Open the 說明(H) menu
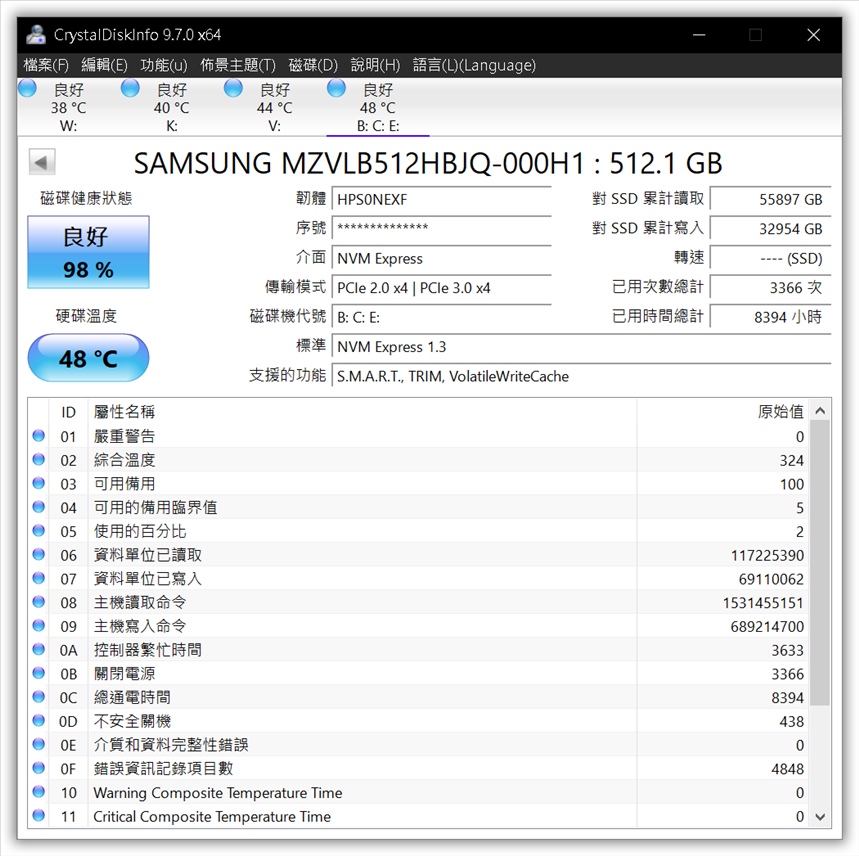This screenshot has height=856, width=859. (x=375, y=65)
